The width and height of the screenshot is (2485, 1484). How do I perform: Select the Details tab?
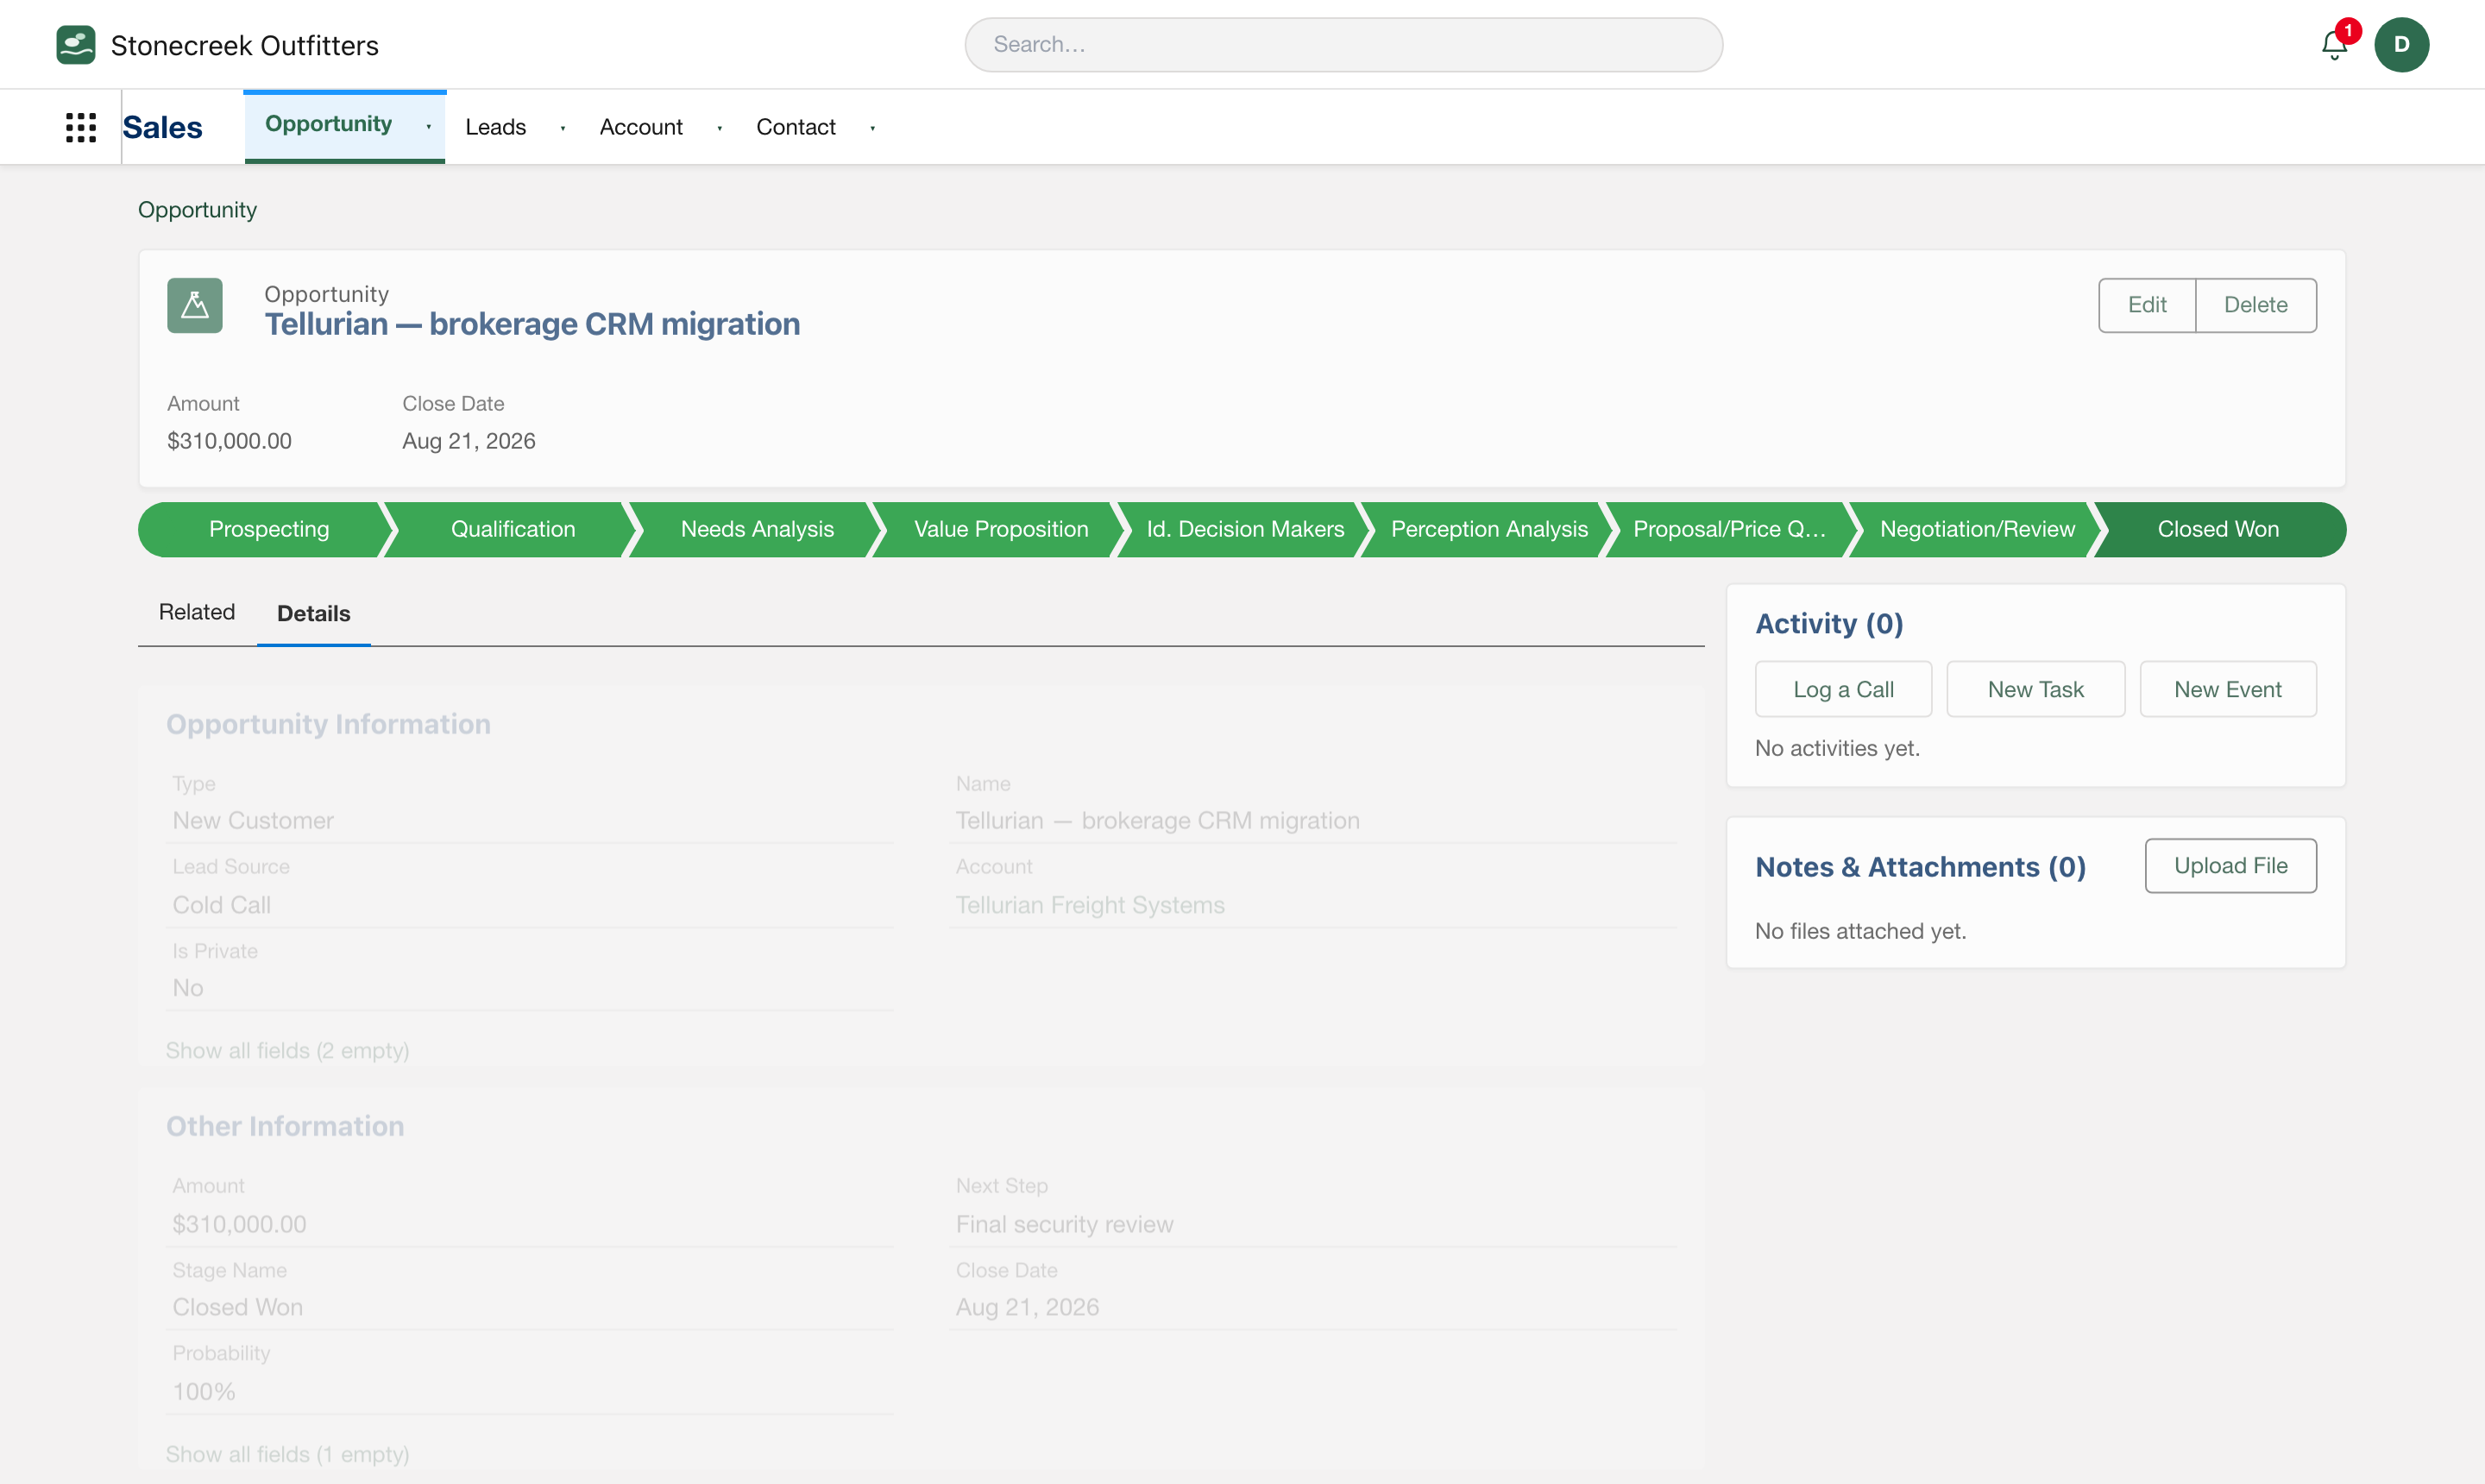click(x=314, y=613)
